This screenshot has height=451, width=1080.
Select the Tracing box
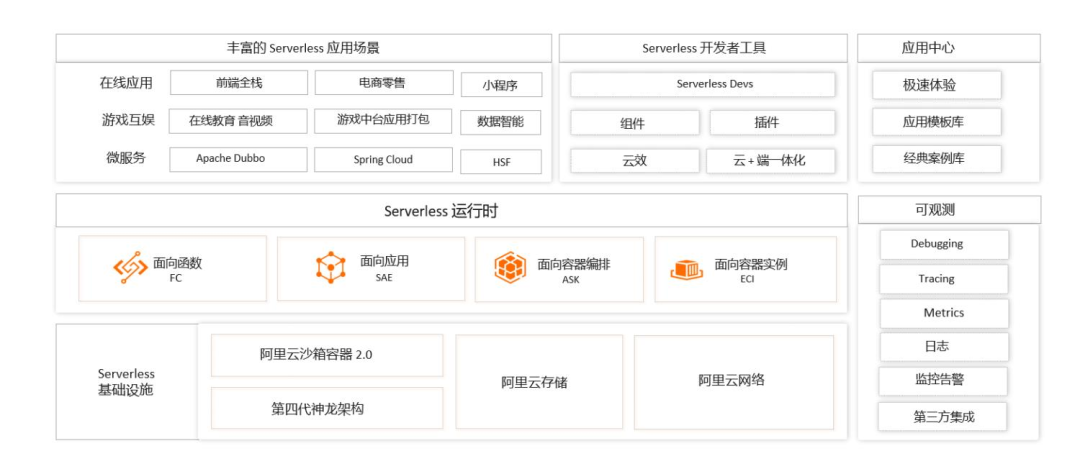[944, 279]
